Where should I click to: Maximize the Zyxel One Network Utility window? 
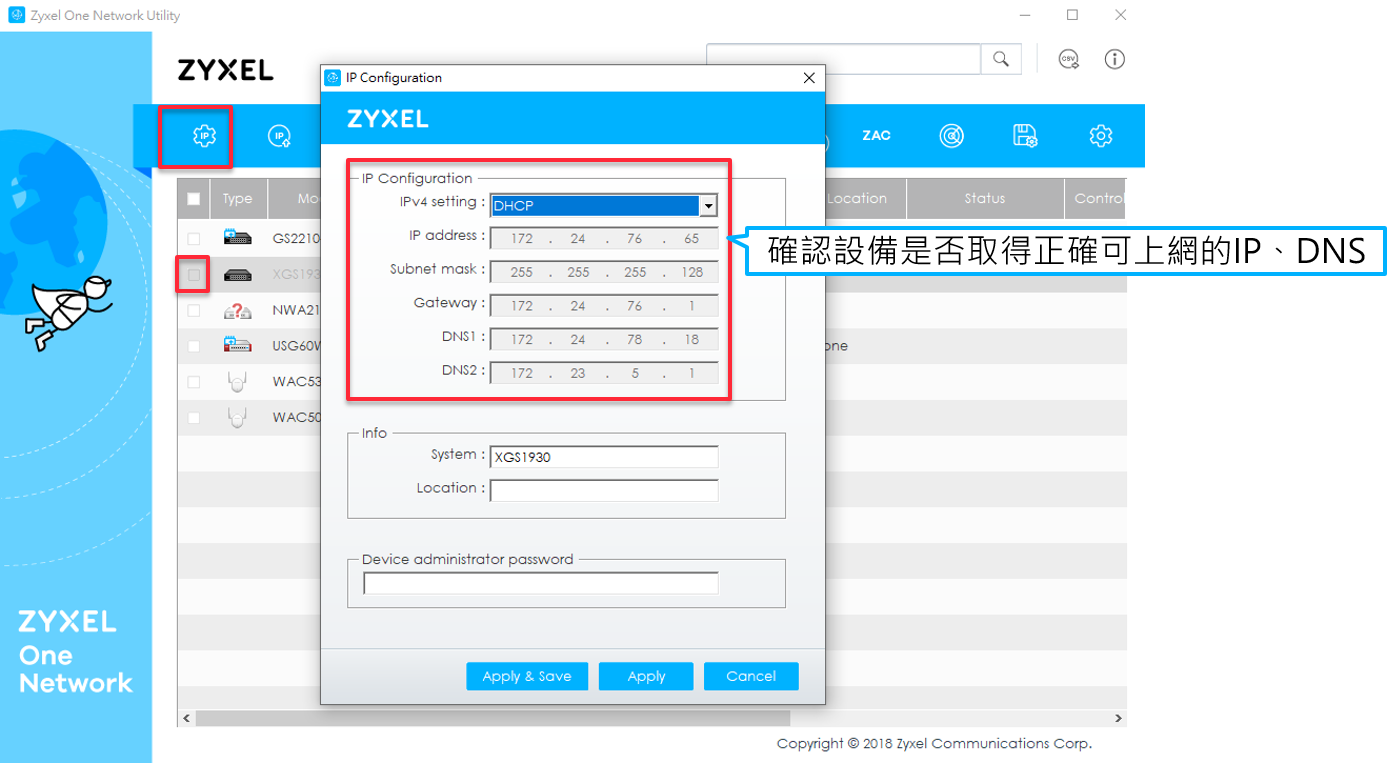point(1072,15)
